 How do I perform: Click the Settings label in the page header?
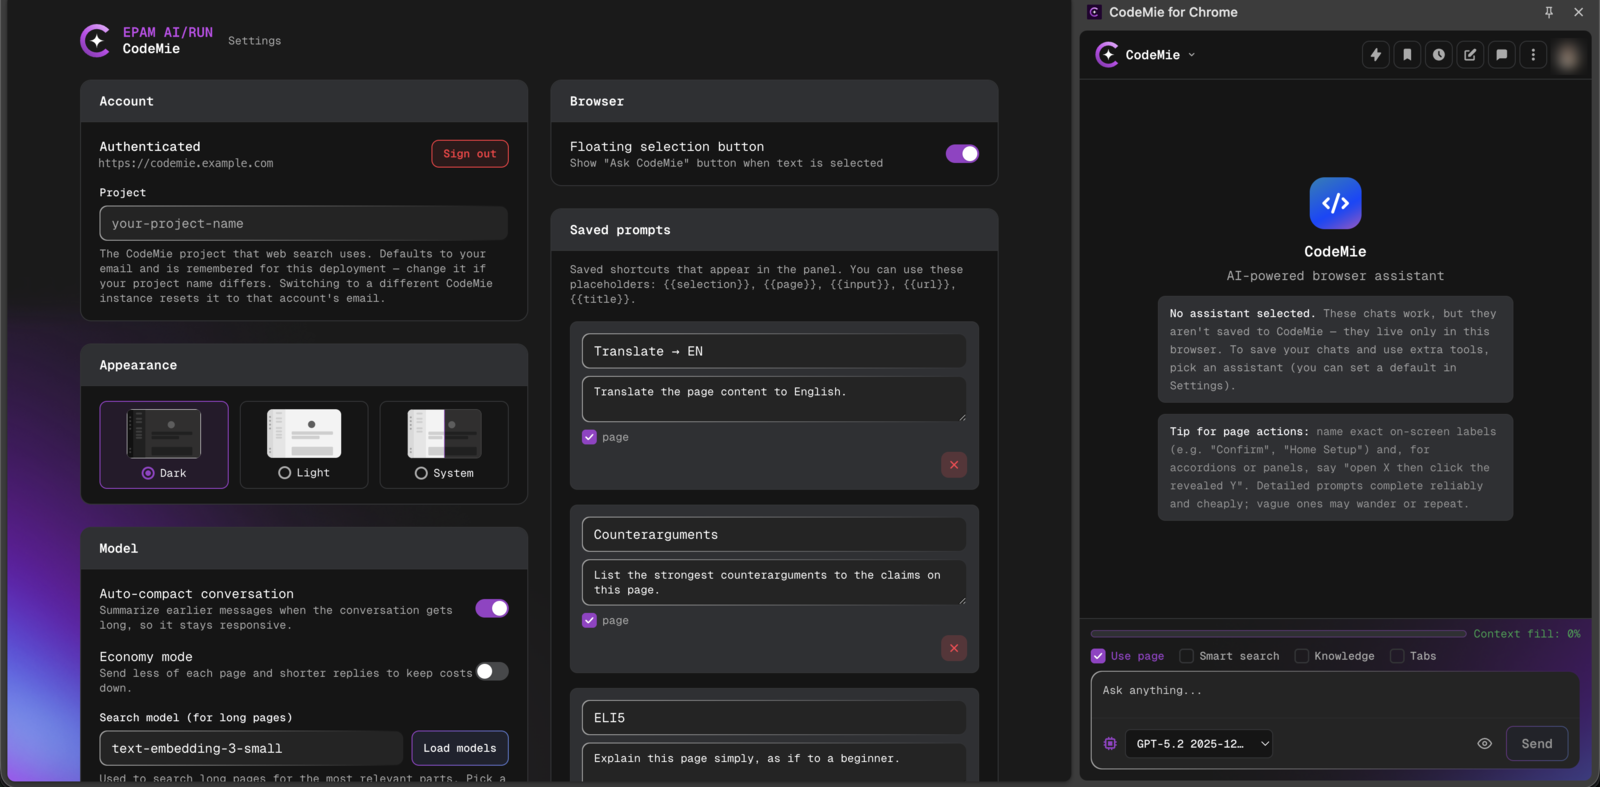(x=255, y=41)
